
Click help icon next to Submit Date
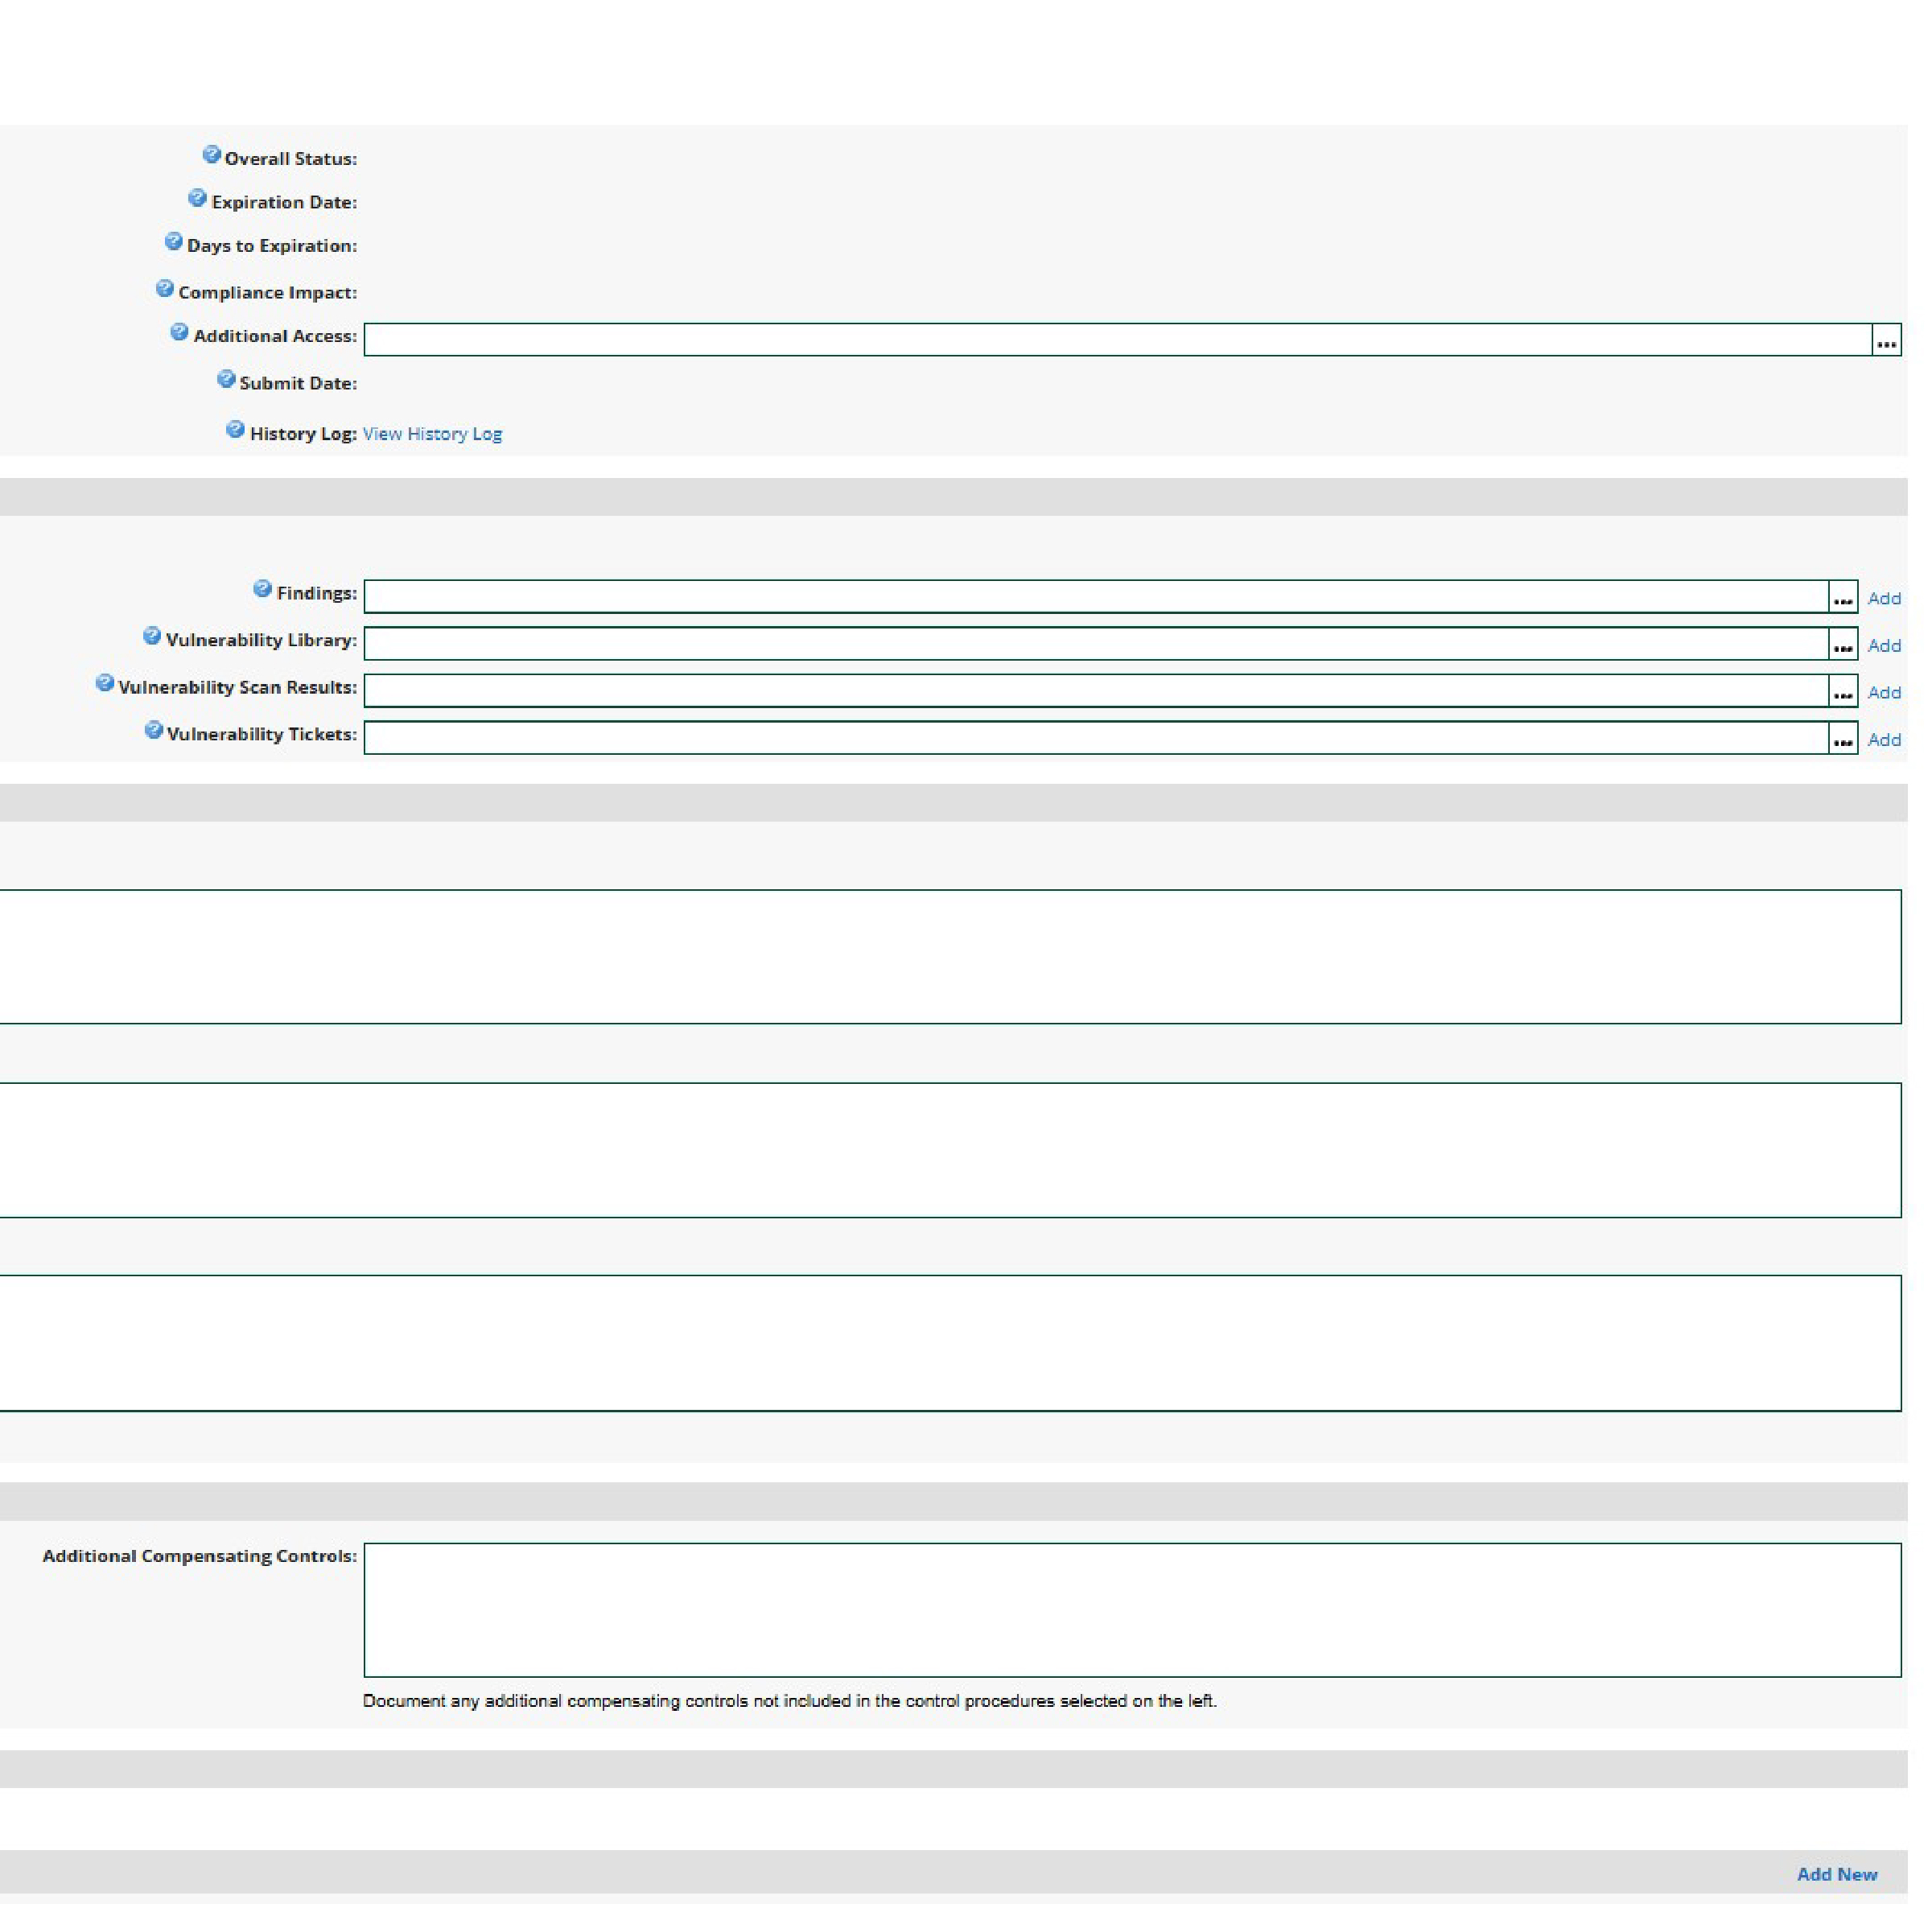pos(226,379)
